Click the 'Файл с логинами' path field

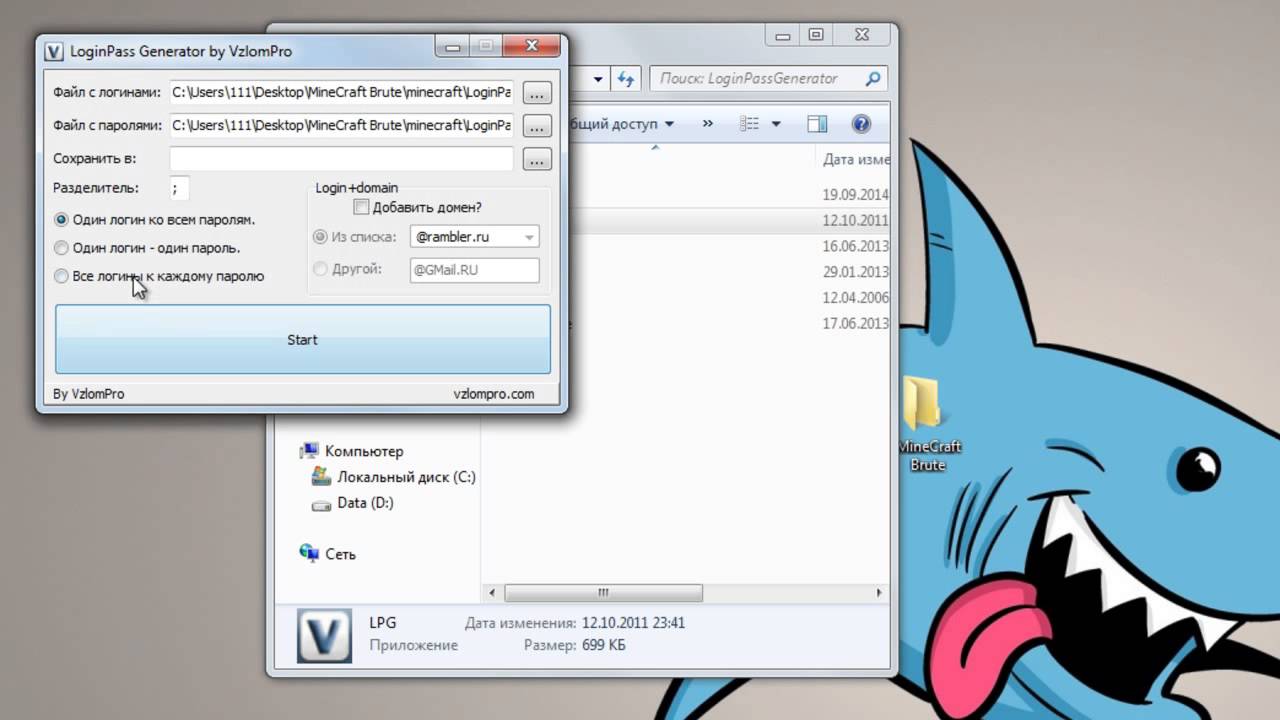(341, 92)
